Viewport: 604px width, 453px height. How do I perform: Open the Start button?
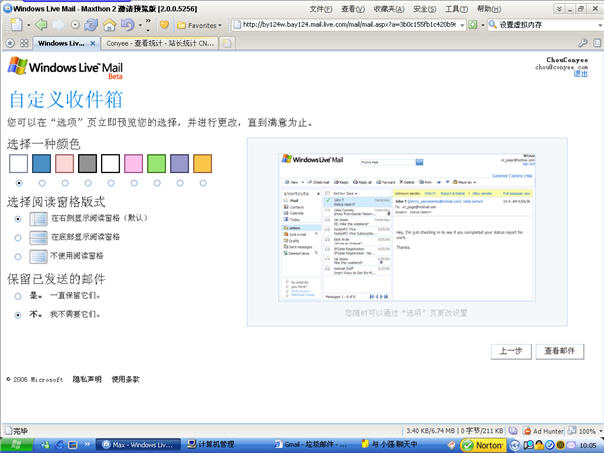[x=16, y=445]
